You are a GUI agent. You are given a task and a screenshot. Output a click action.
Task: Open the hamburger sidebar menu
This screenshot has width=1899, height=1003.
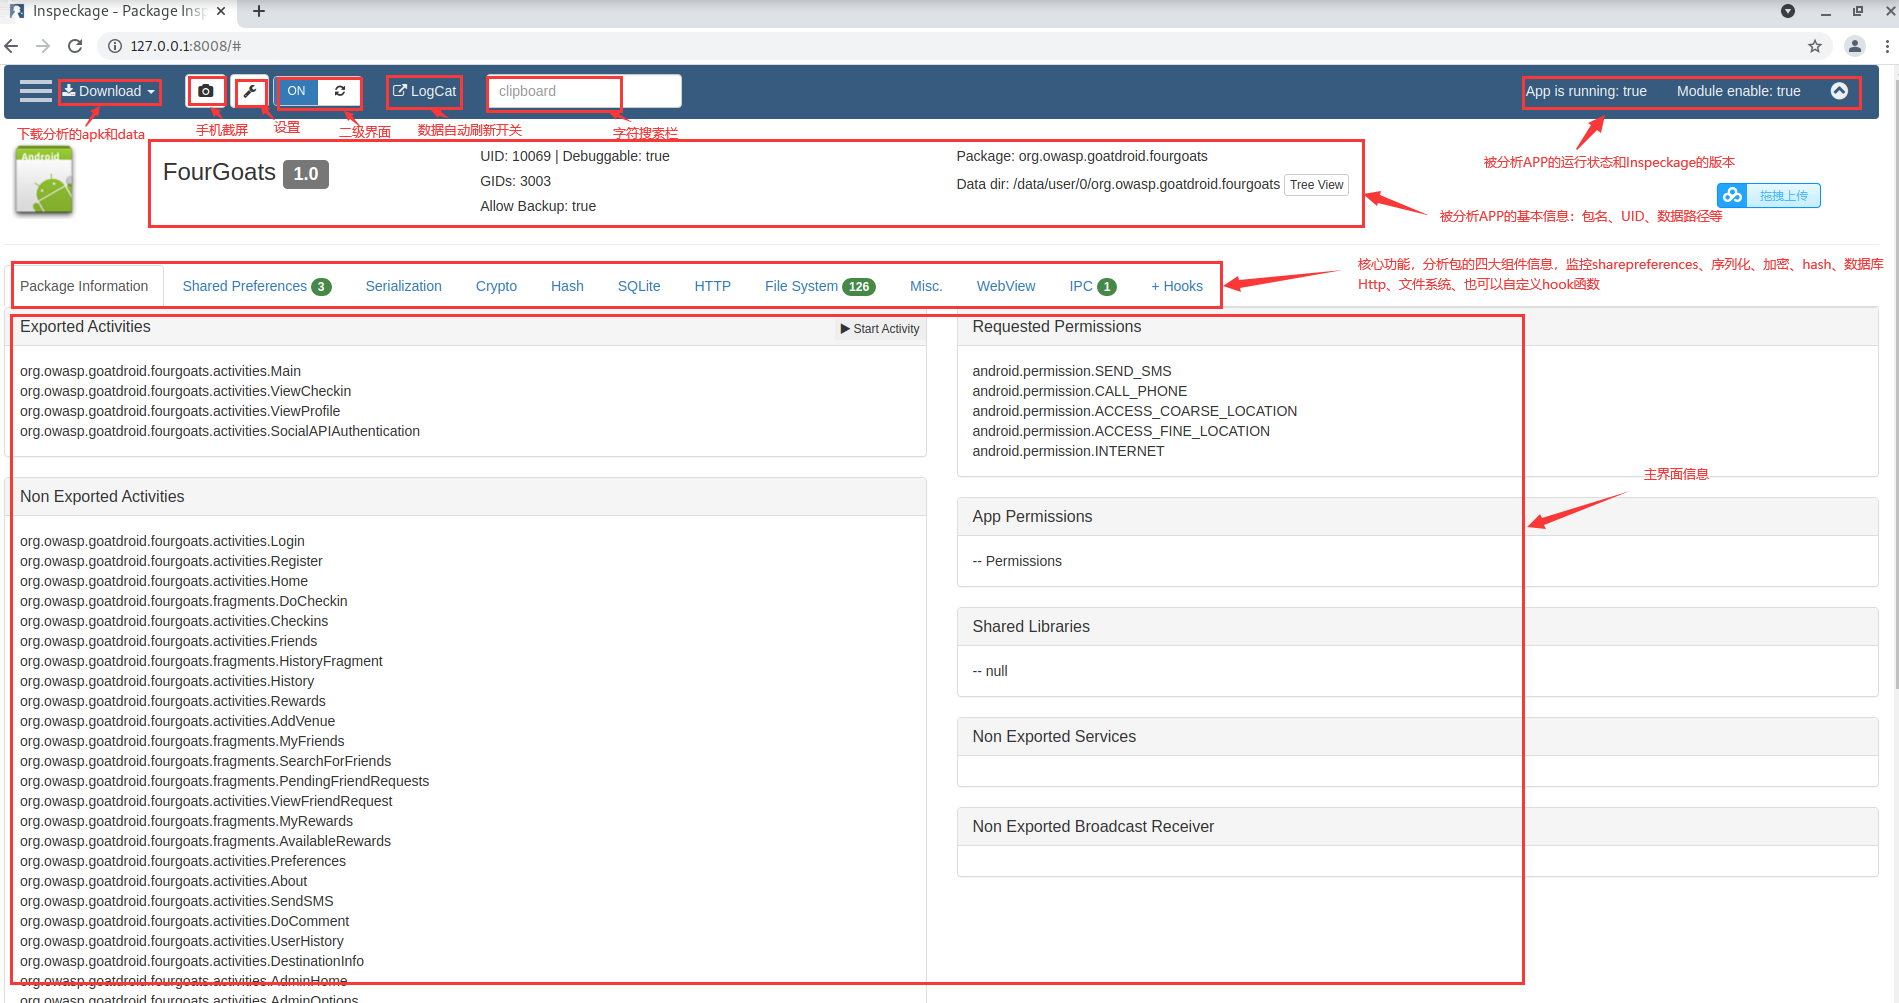36,91
